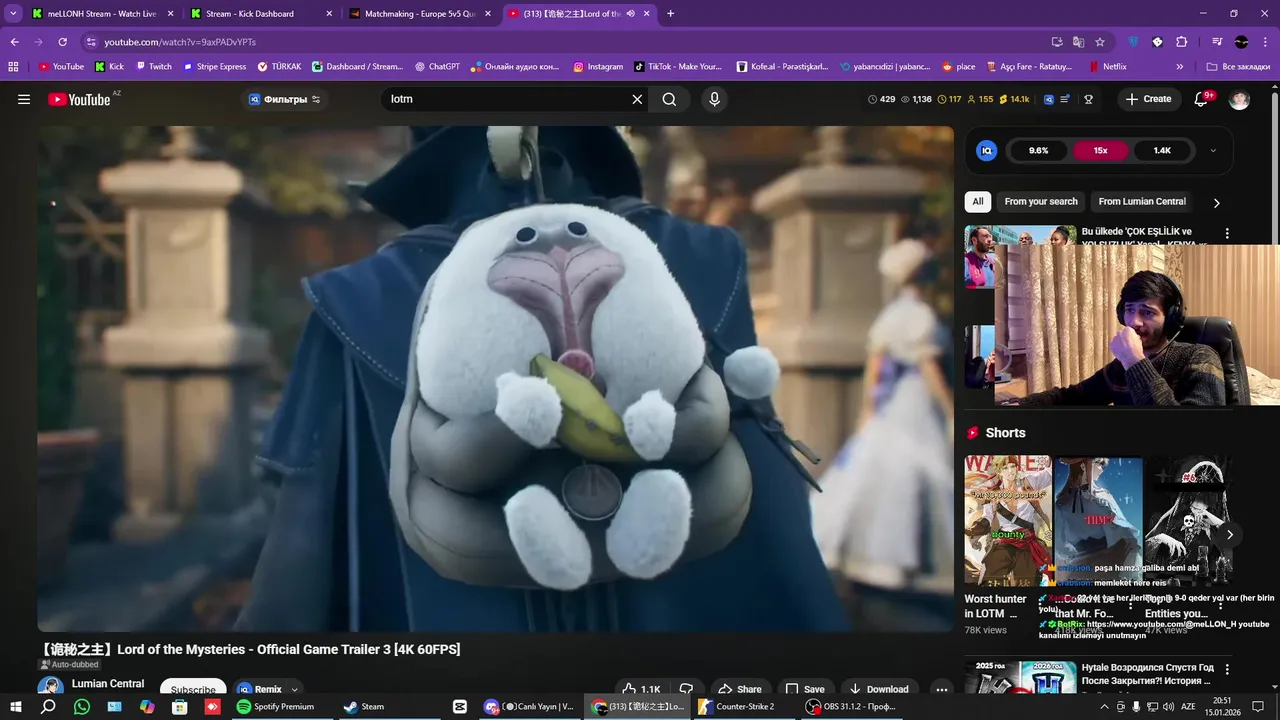Screen dimensions: 1280x720
Task: Open the Chrome extensions puzzle icon
Action: tap(1182, 42)
